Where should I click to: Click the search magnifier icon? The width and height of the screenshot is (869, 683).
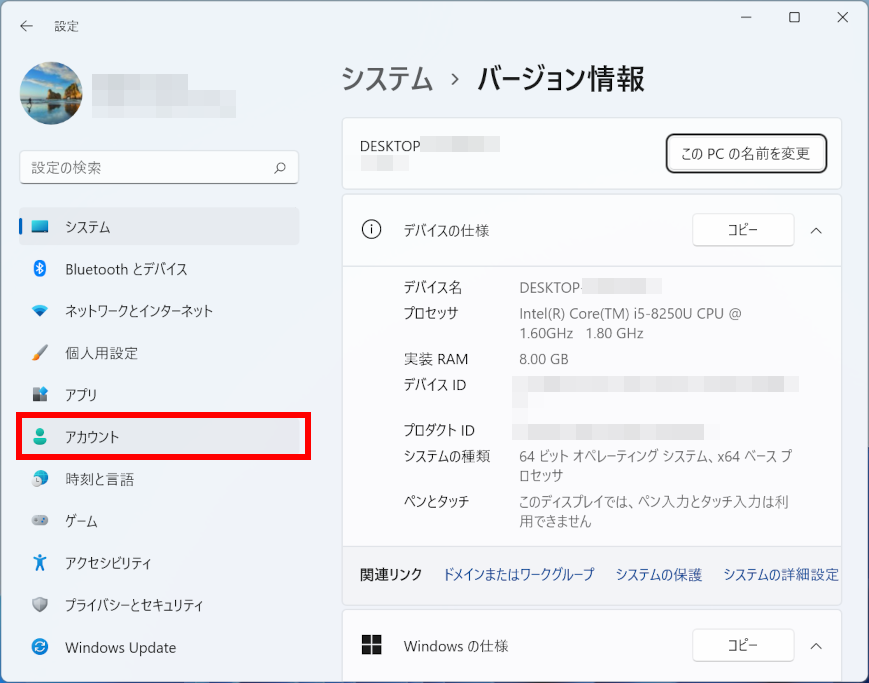[280, 167]
